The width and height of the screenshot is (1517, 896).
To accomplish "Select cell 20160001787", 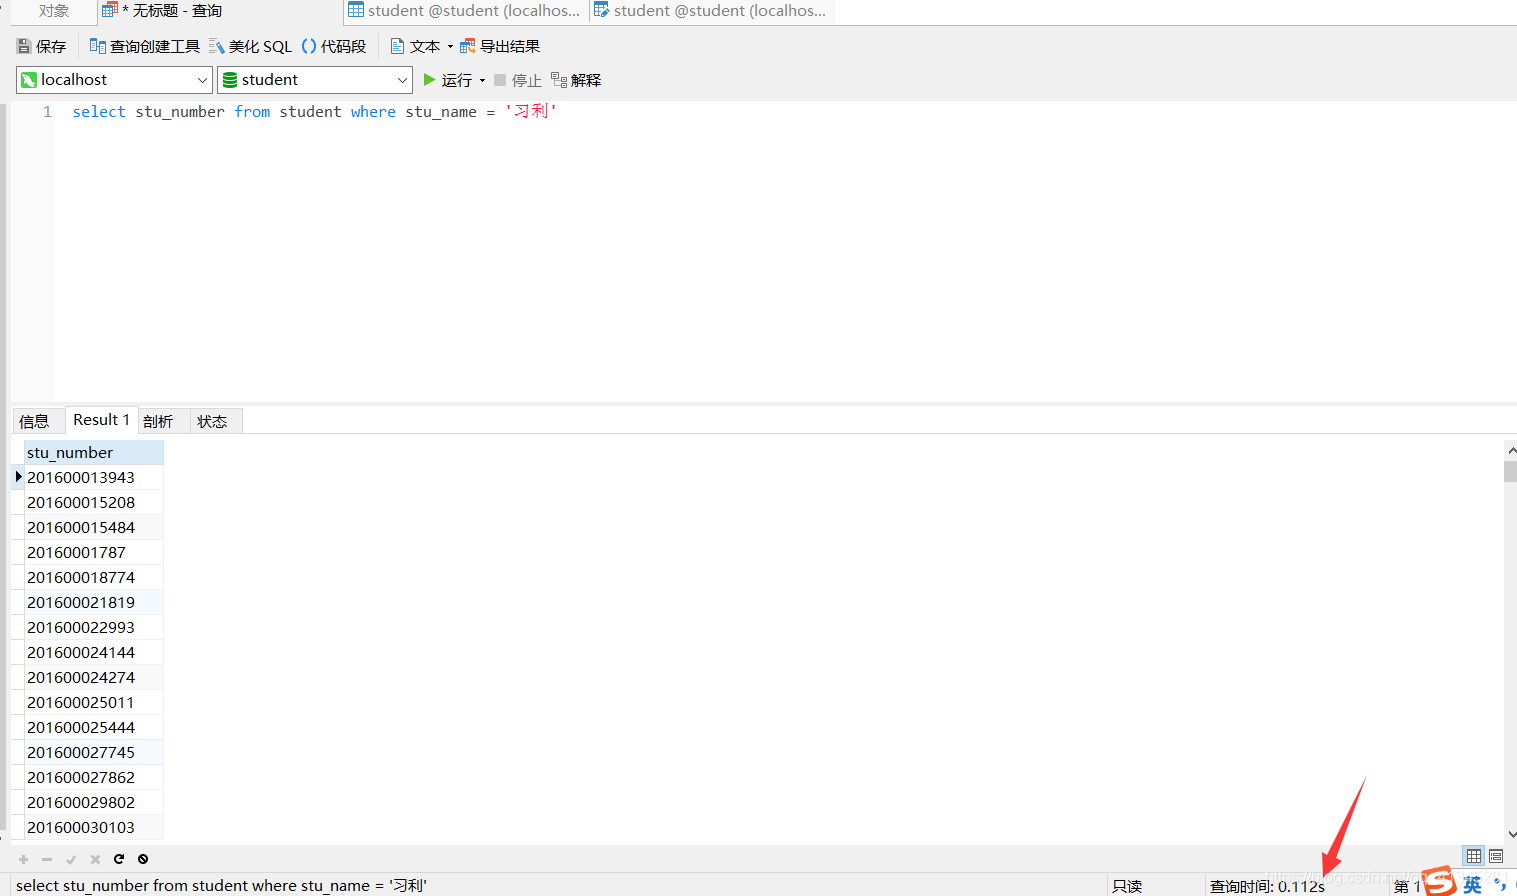I will 93,552.
